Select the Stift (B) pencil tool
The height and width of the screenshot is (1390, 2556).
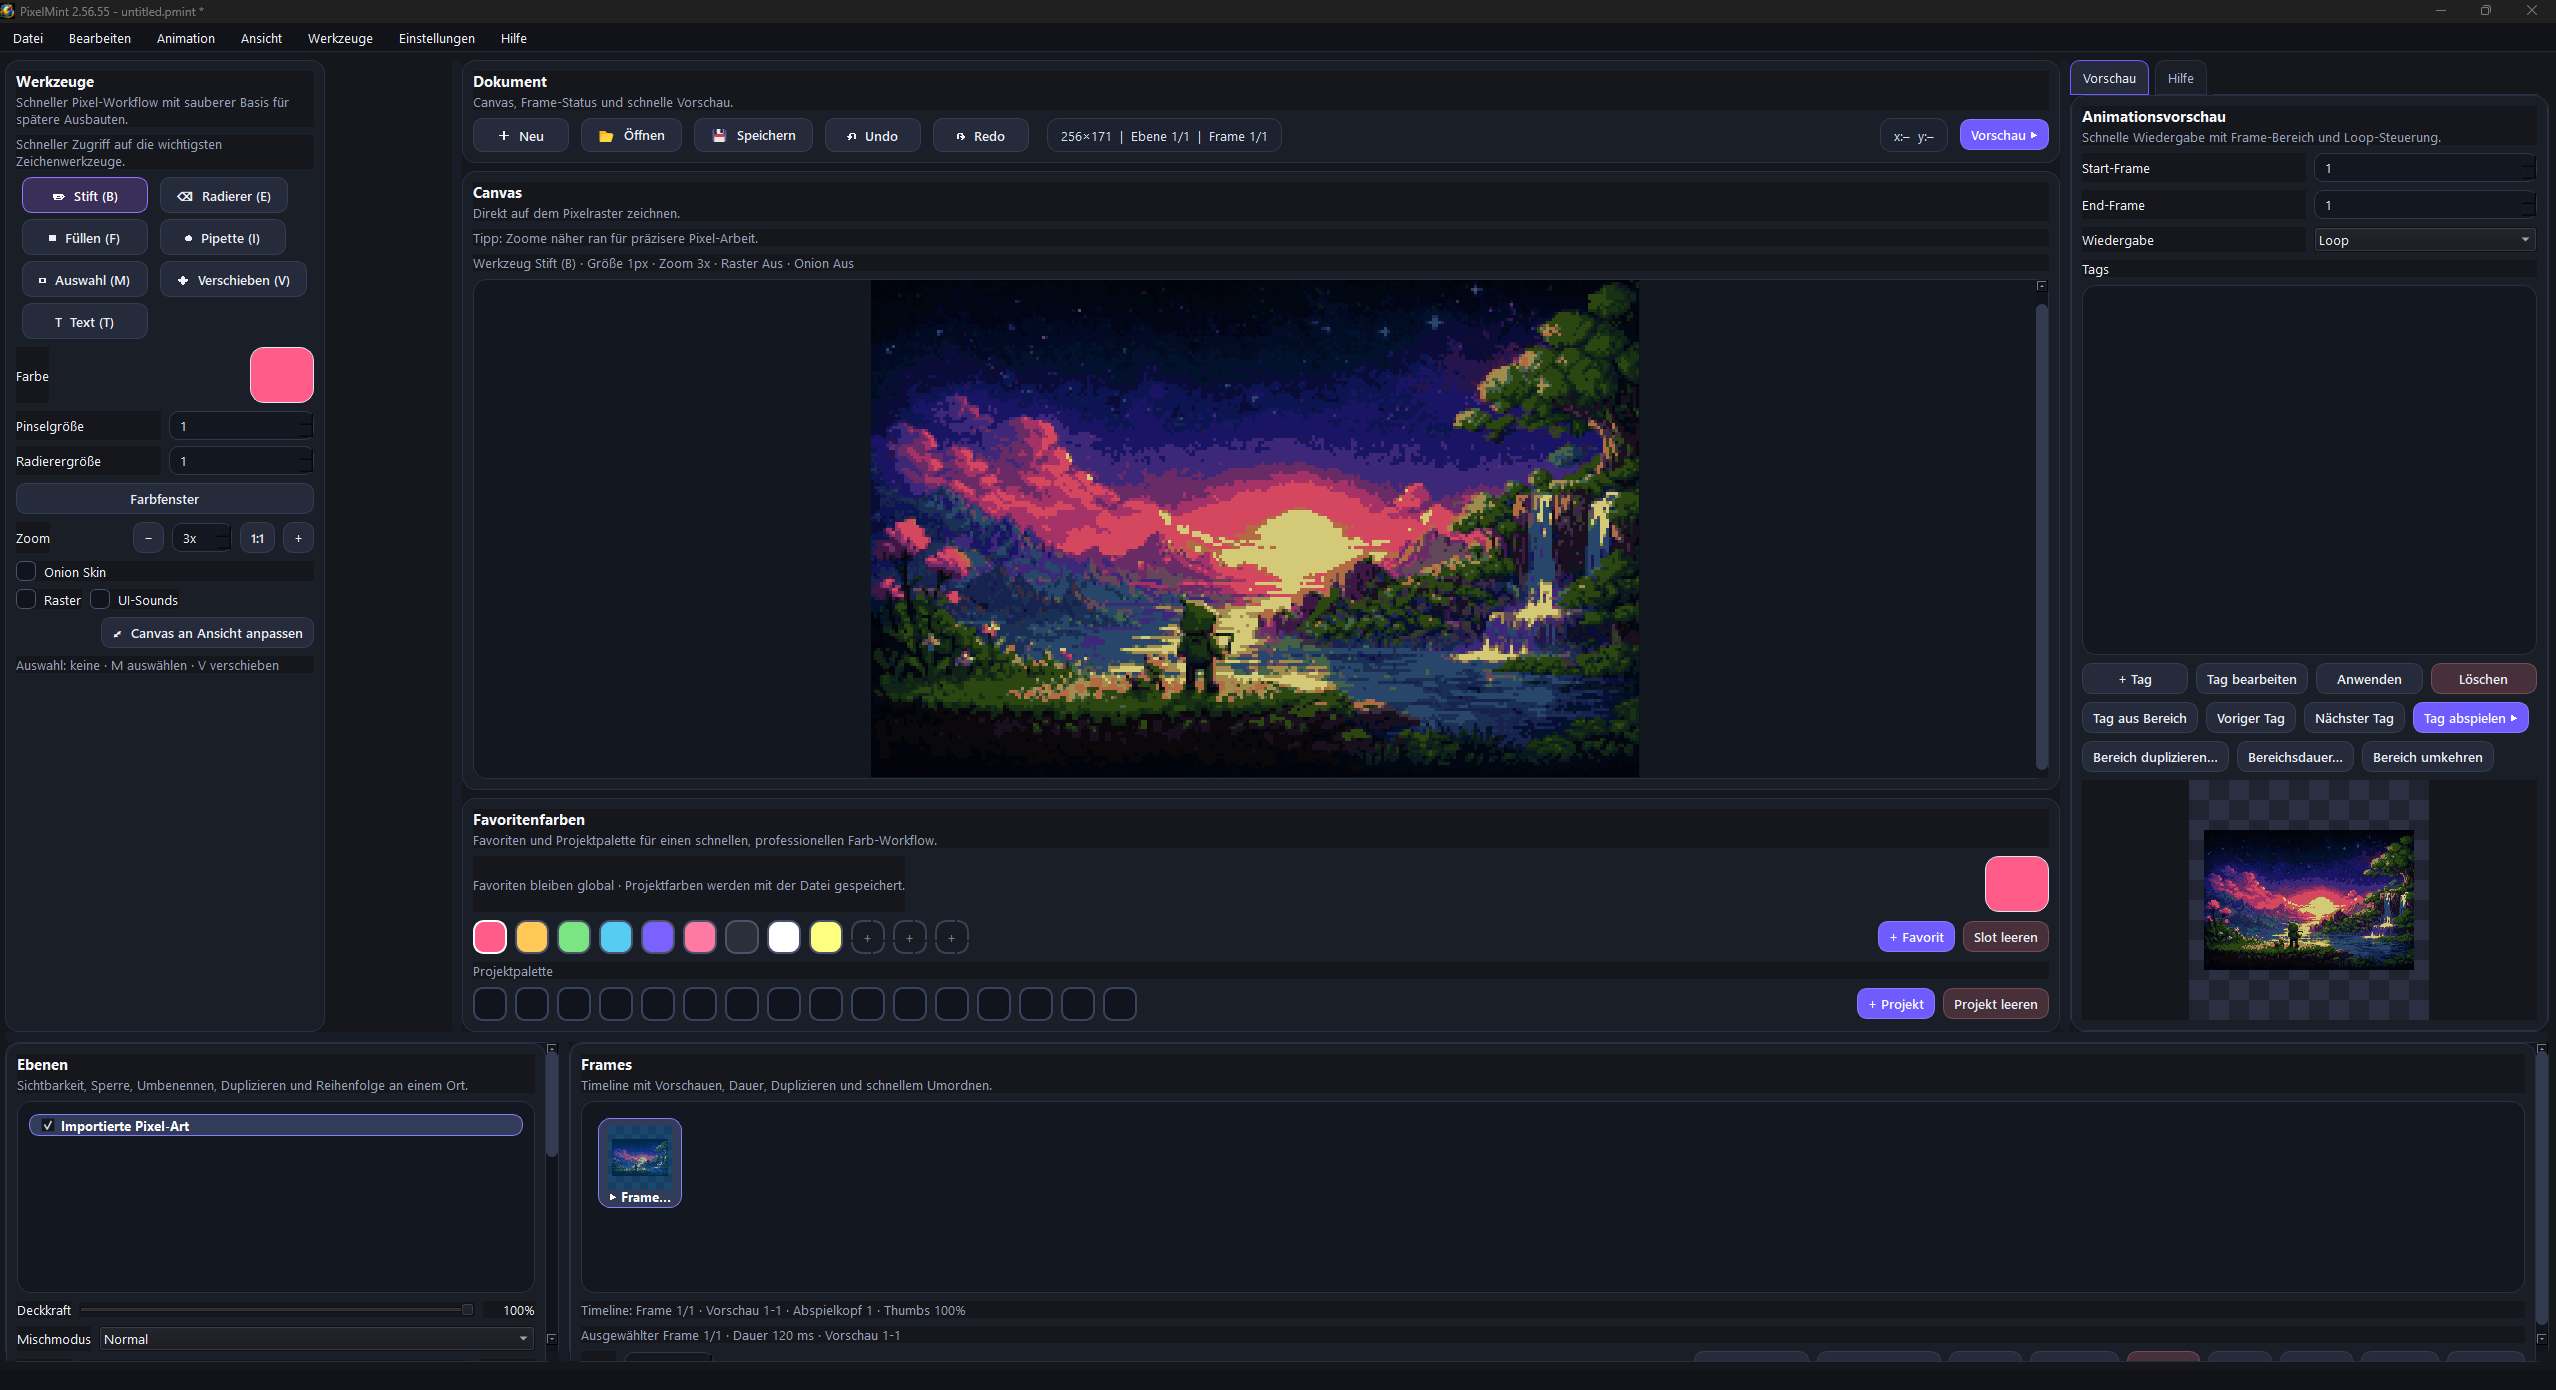(85, 196)
